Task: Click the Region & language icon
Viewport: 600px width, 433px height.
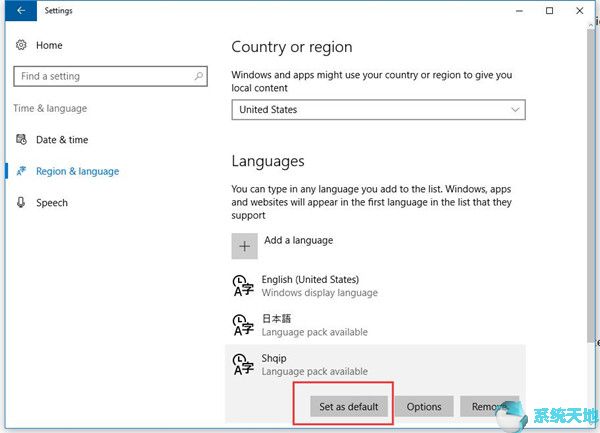Action: [x=21, y=171]
